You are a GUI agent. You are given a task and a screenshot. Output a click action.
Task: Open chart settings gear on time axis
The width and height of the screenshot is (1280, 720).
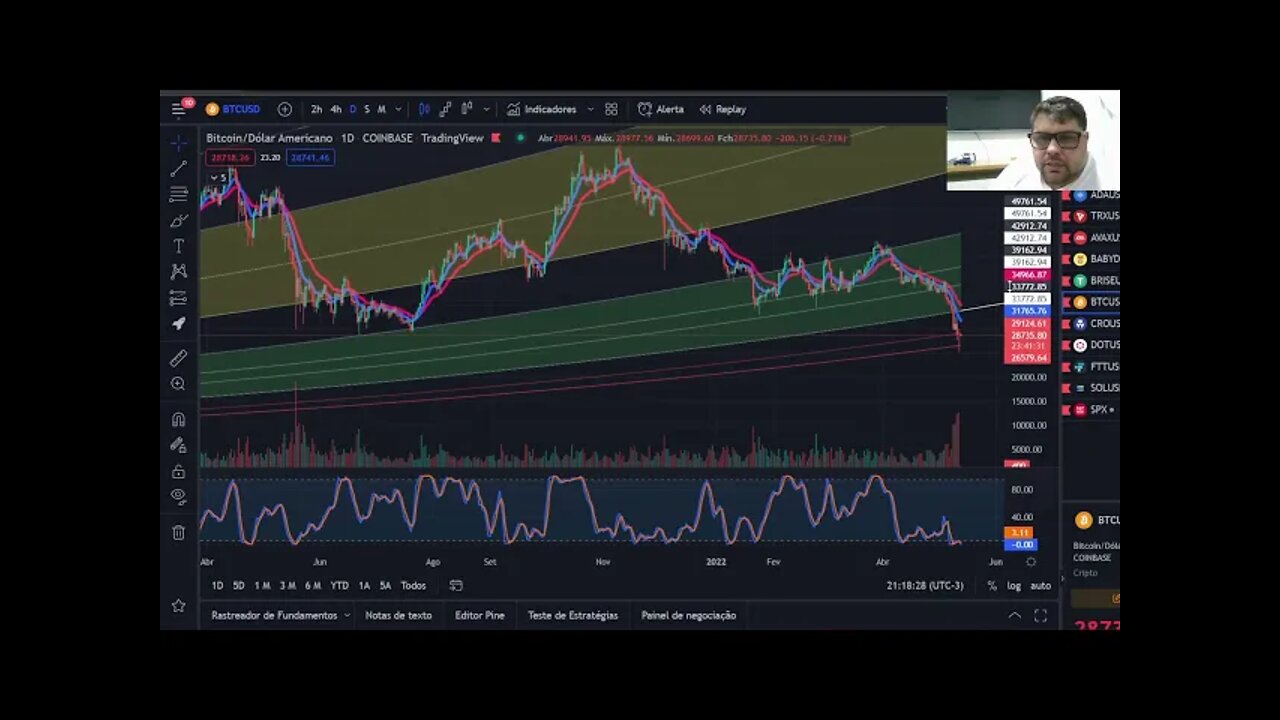click(1031, 562)
